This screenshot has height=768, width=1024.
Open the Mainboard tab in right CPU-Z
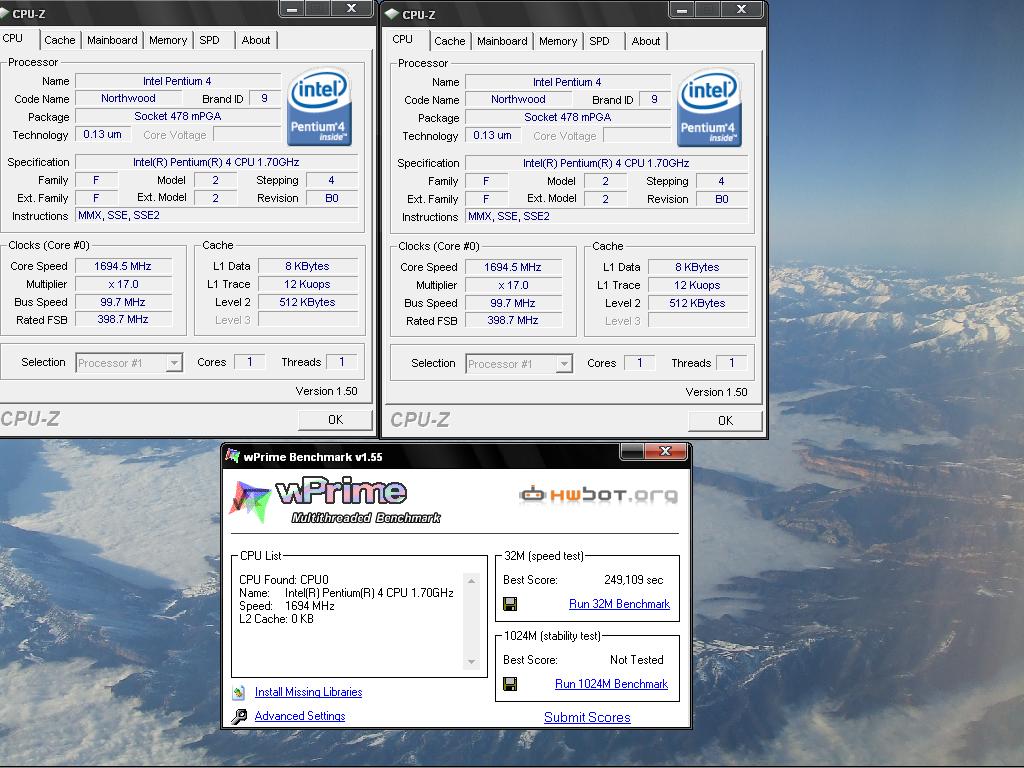(x=502, y=41)
